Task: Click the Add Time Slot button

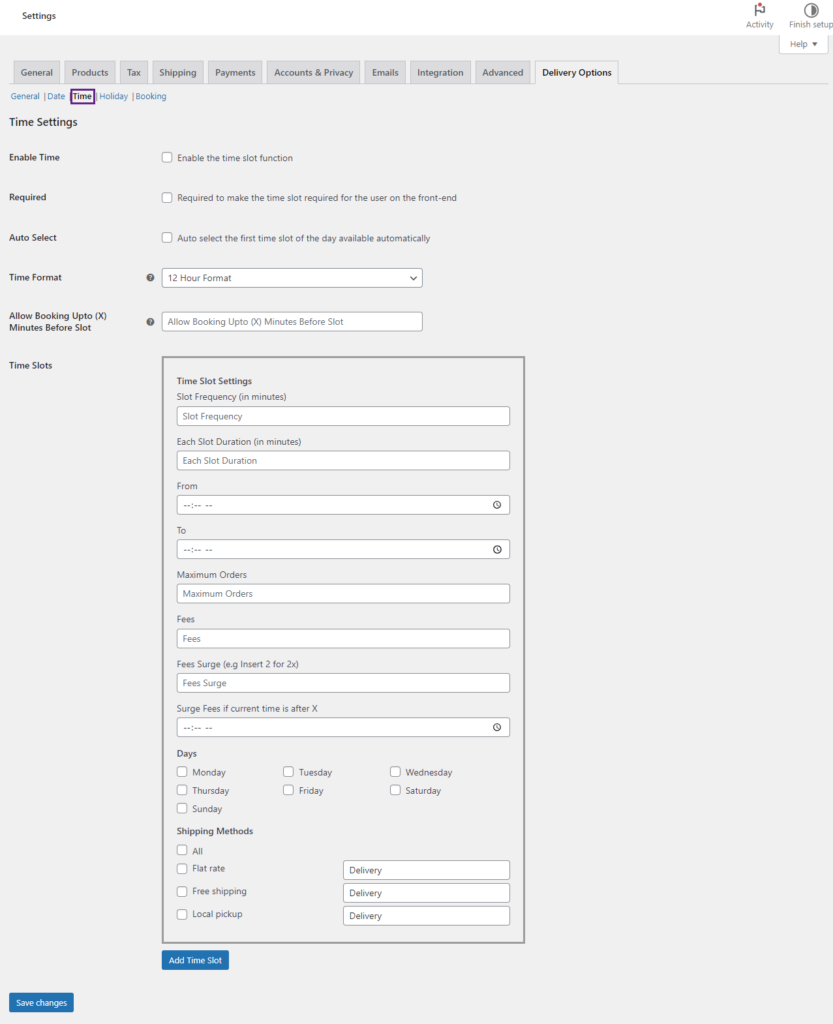Action: pos(195,960)
